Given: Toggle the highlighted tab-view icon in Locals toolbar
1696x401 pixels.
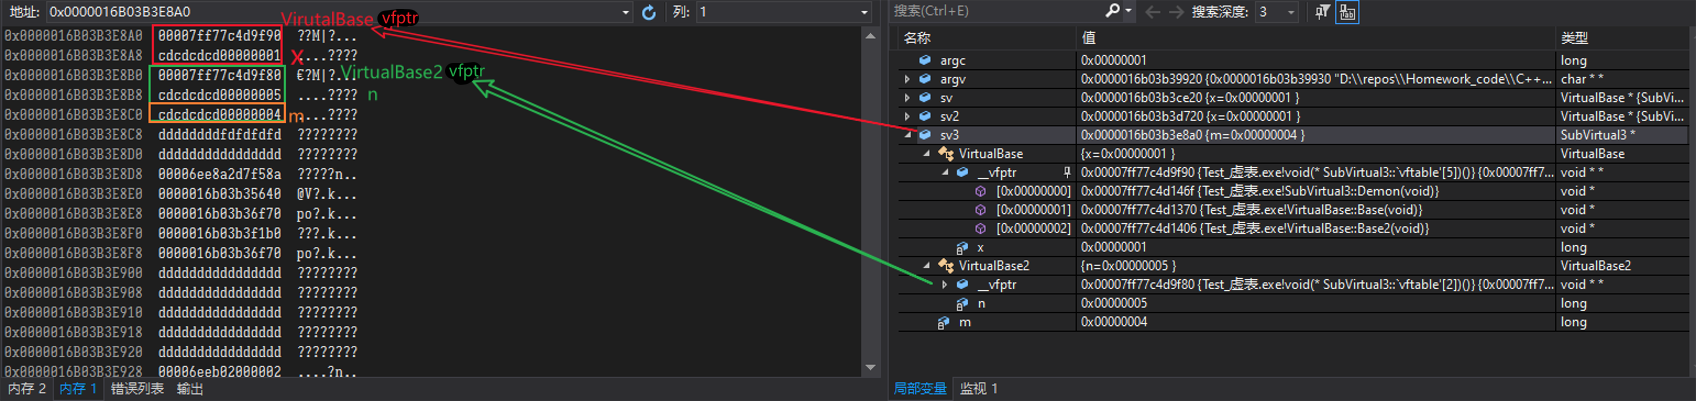Looking at the screenshot, I should [1347, 12].
